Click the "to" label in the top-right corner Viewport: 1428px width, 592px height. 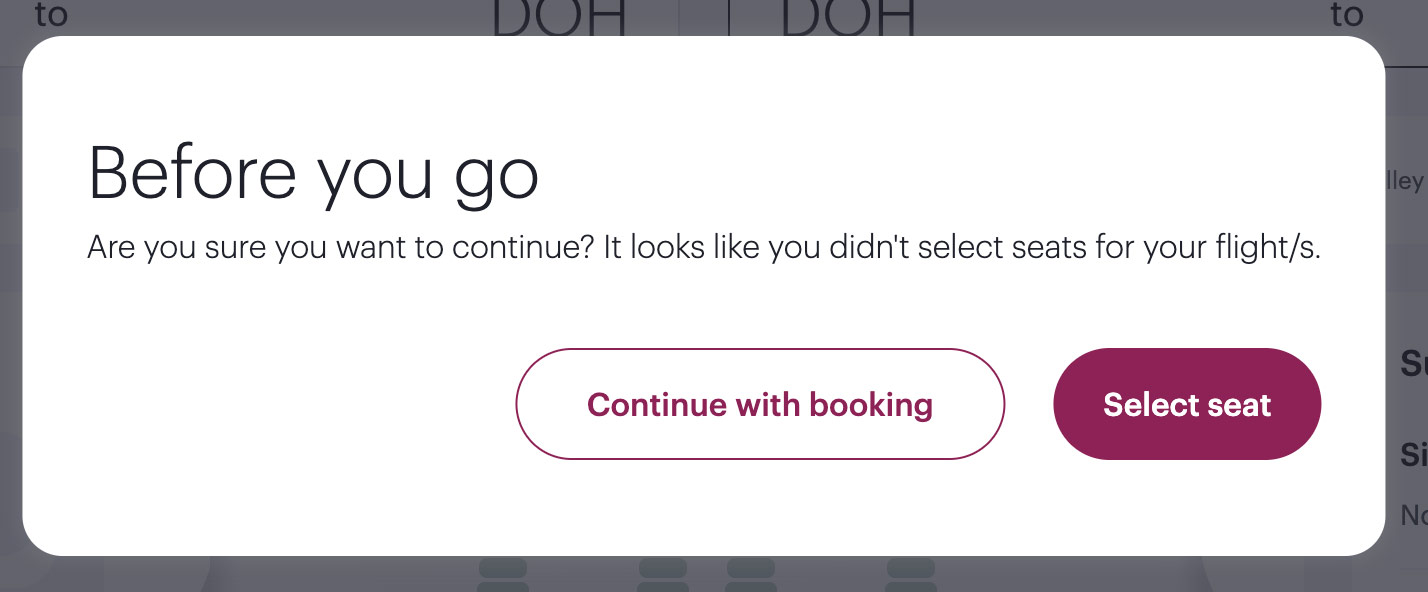pyautogui.click(x=1346, y=15)
